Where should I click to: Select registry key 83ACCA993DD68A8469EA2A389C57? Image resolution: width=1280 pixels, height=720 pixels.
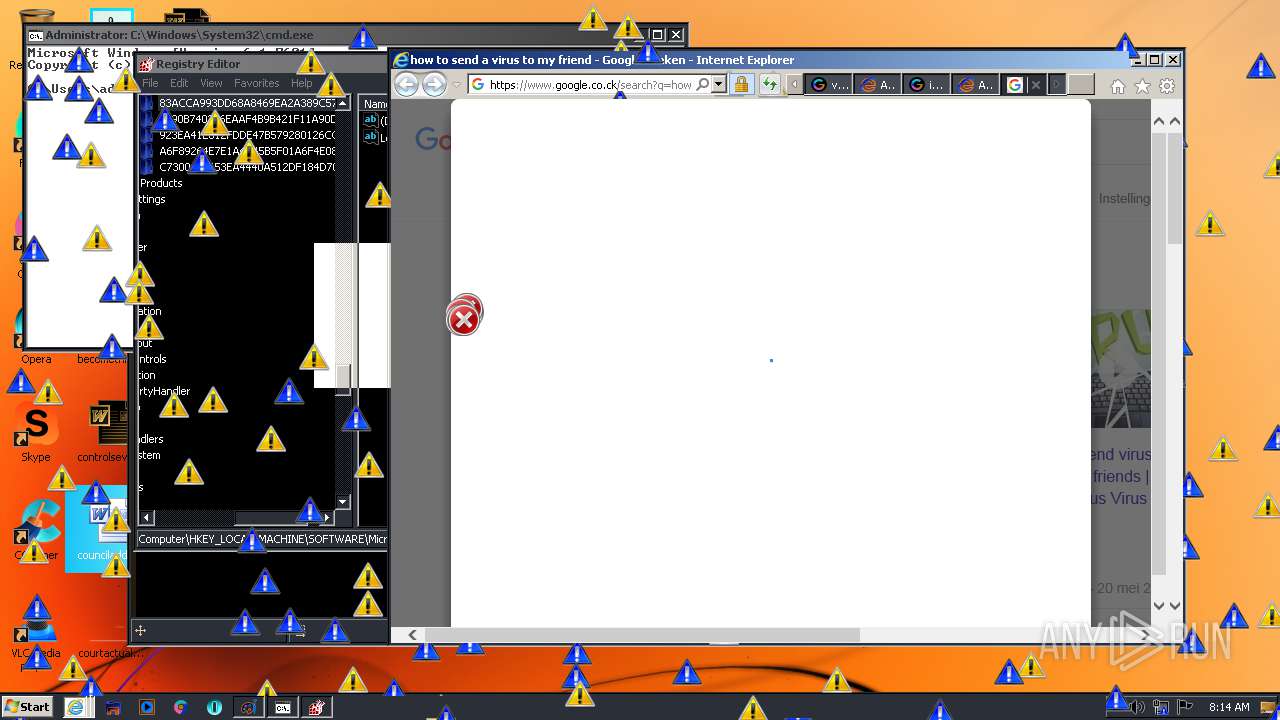[247, 103]
